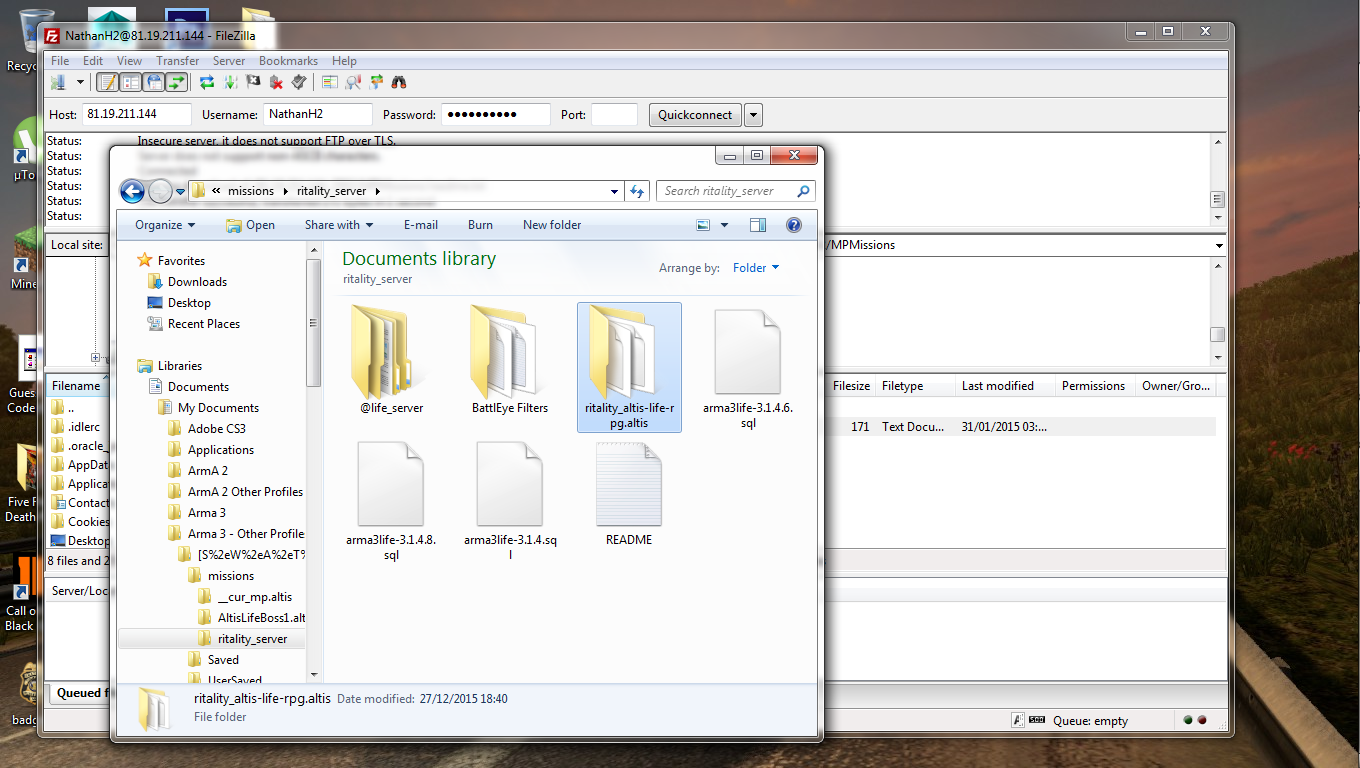
Task: Toggle directory comparison icon
Action: click(352, 82)
